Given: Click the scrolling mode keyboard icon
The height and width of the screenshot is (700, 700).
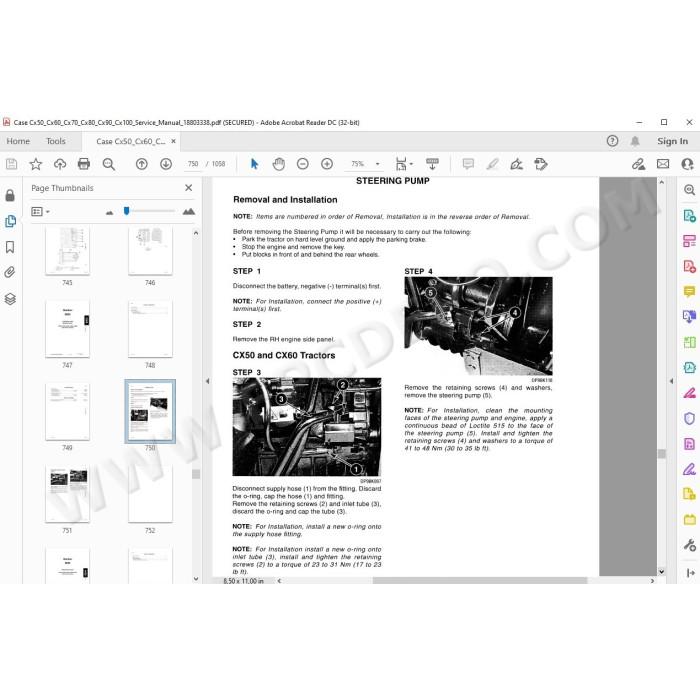Looking at the screenshot, I should (432, 164).
